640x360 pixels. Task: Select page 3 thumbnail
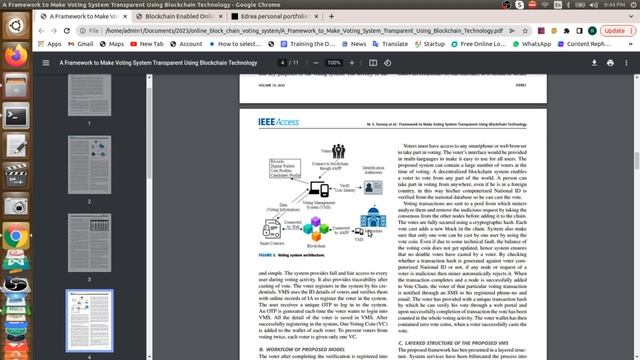point(89,243)
